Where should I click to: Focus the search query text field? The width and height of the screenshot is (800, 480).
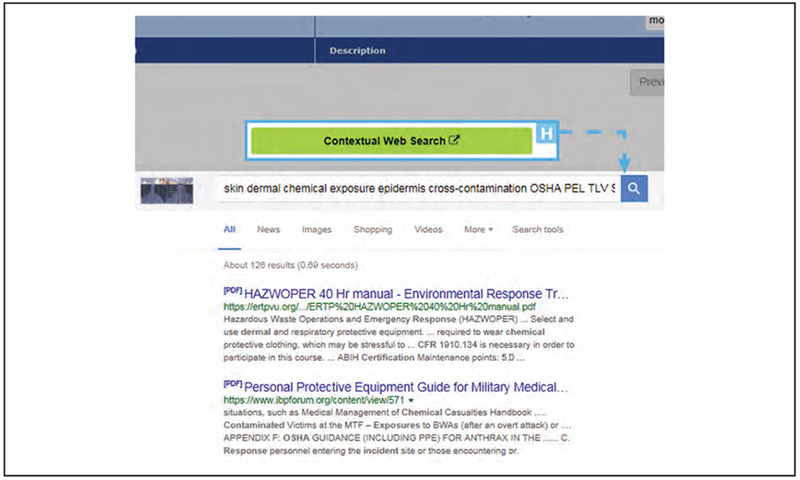[420, 190]
